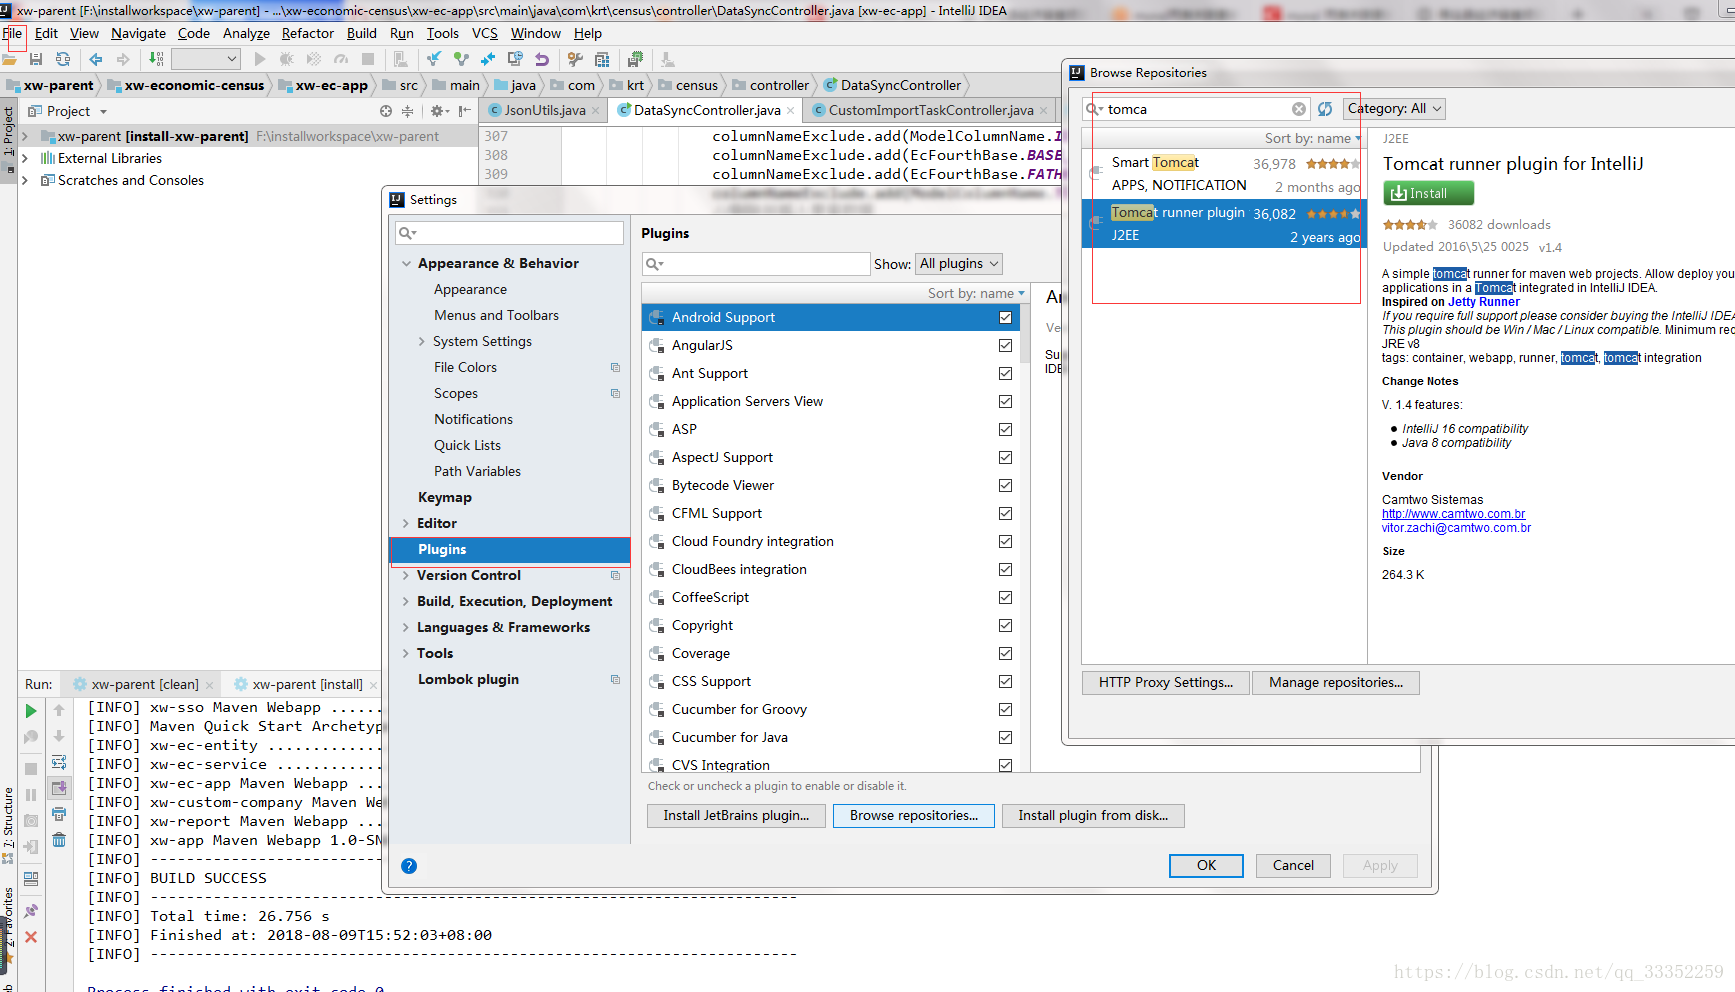Click the plugin list Sort by: name header
This screenshot has height=992, width=1735.
point(976,294)
